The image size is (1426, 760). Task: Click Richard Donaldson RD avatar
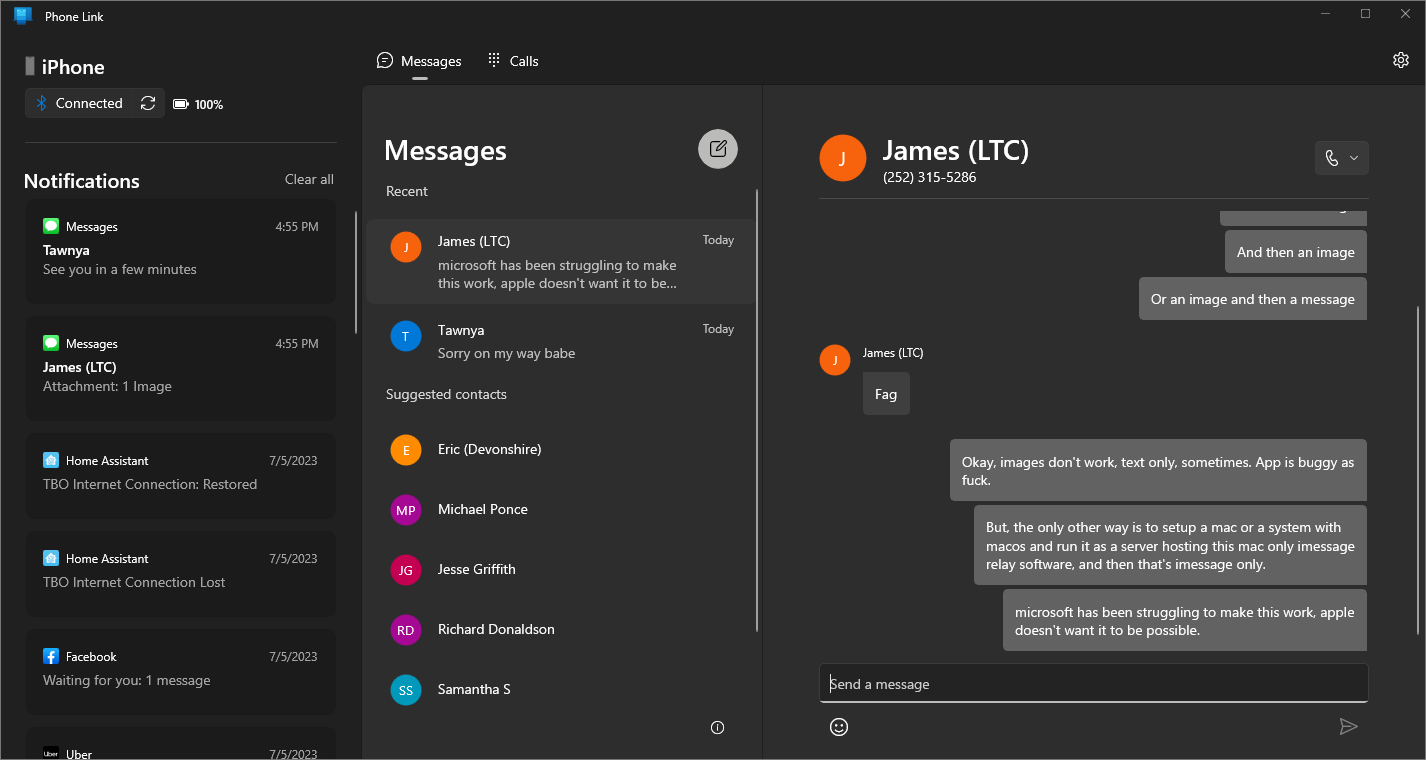coord(405,630)
